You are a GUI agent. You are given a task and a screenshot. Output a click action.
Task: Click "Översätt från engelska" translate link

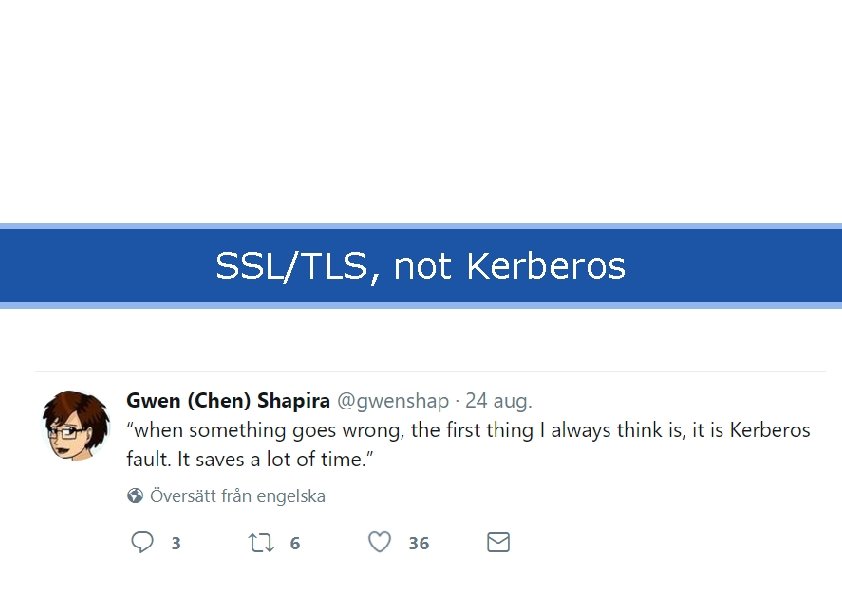[238, 496]
